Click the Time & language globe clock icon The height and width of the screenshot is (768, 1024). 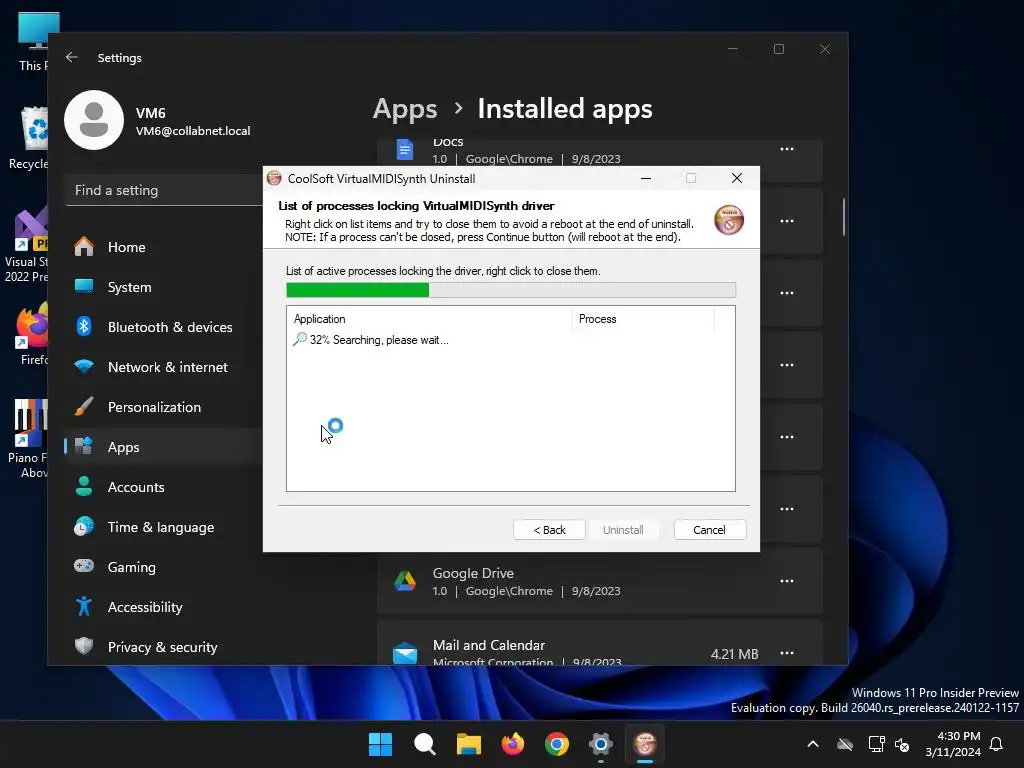click(x=84, y=526)
